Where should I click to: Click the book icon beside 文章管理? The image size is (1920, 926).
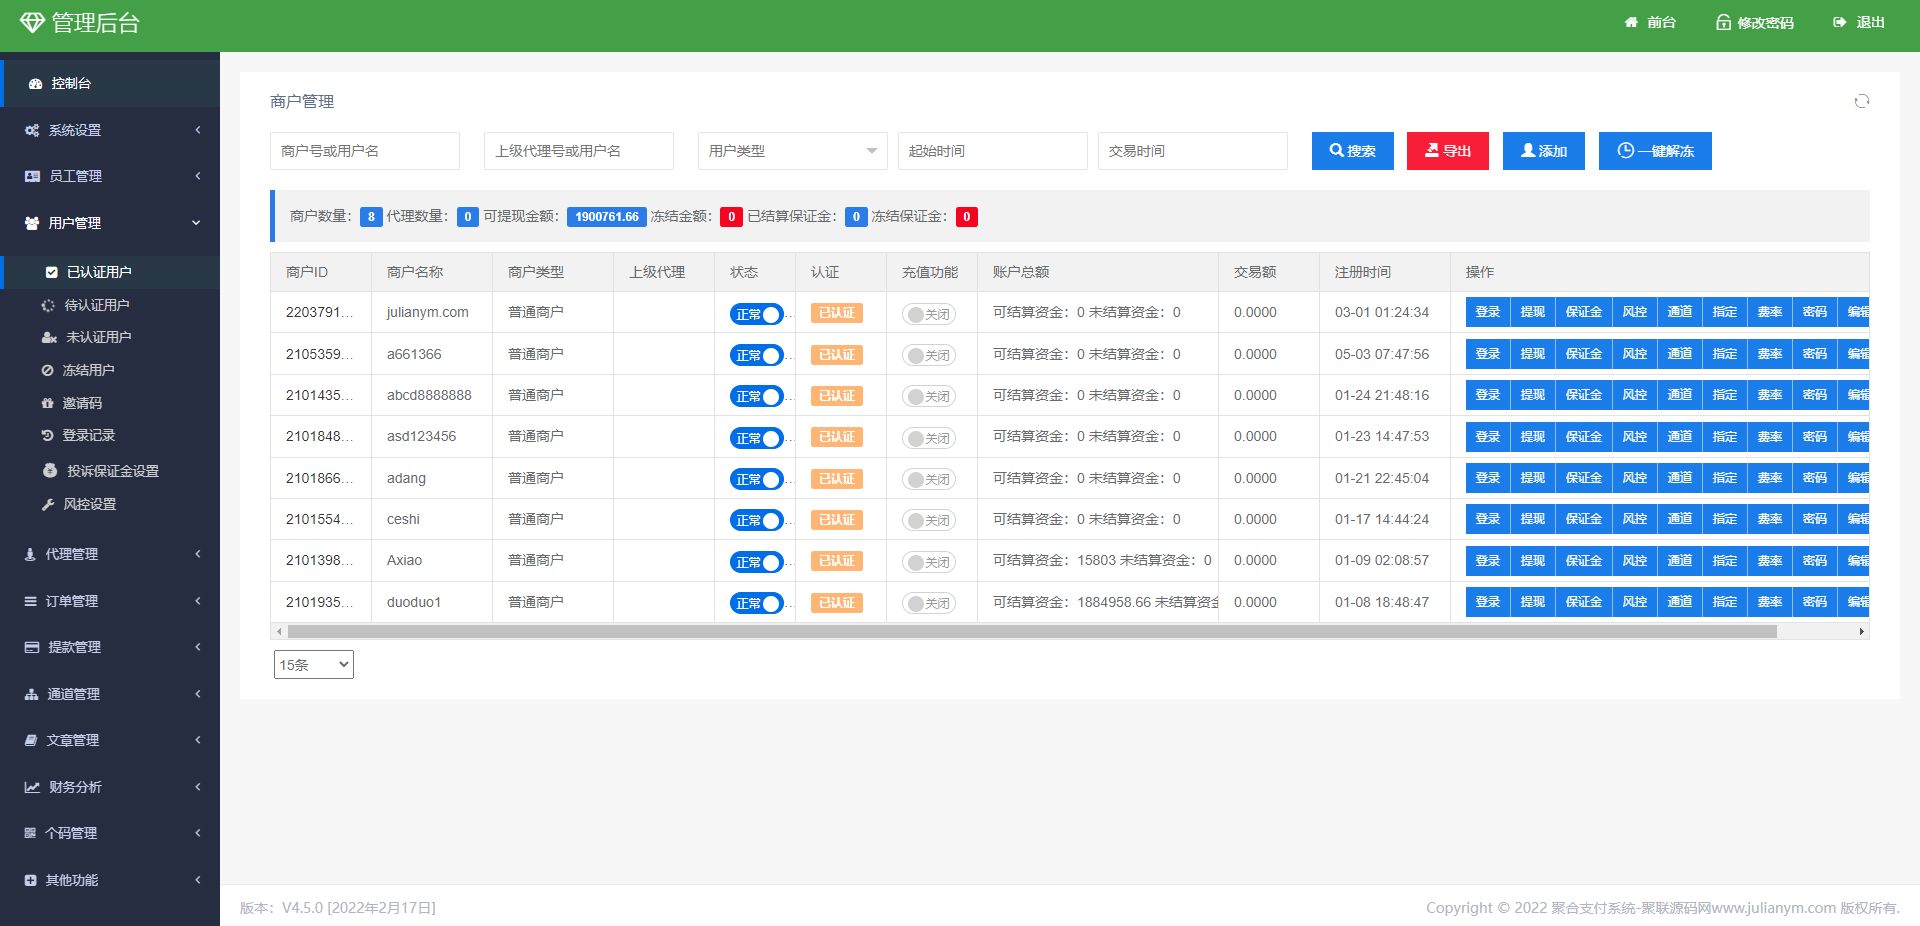tap(31, 740)
